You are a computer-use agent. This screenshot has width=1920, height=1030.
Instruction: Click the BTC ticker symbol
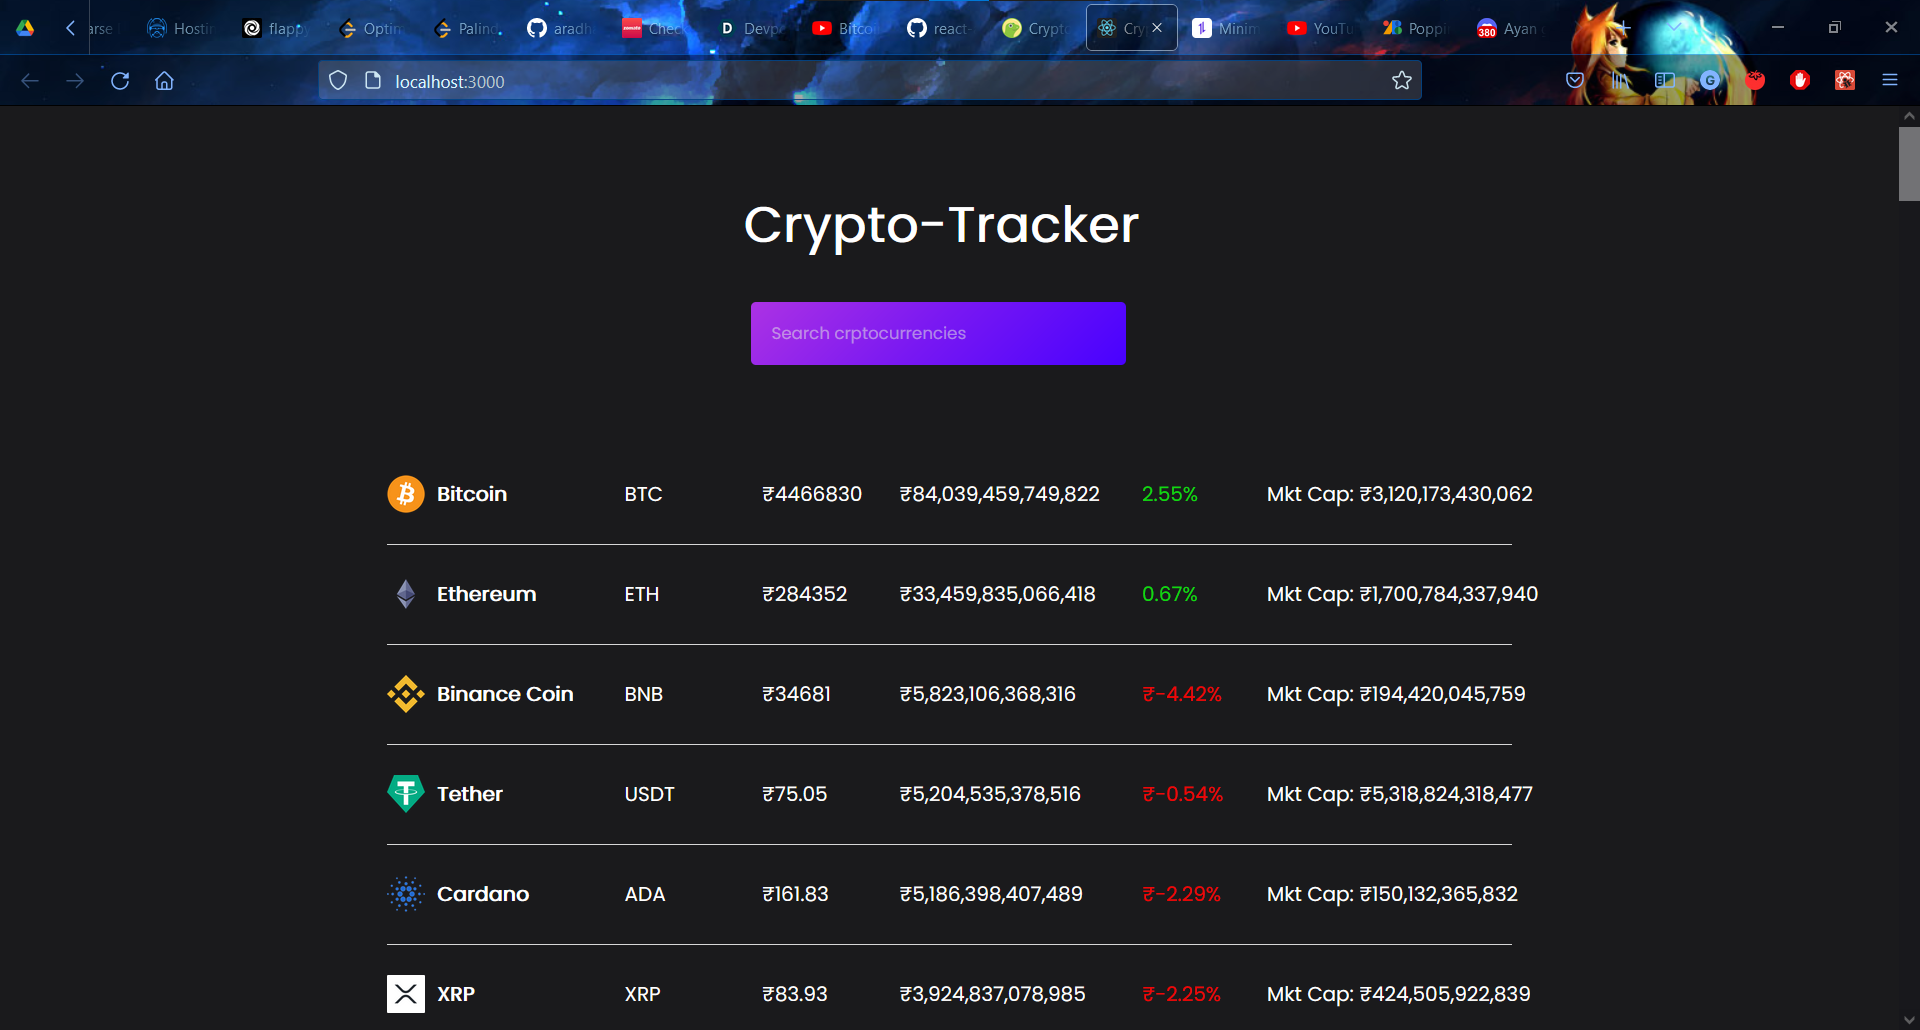(x=643, y=494)
